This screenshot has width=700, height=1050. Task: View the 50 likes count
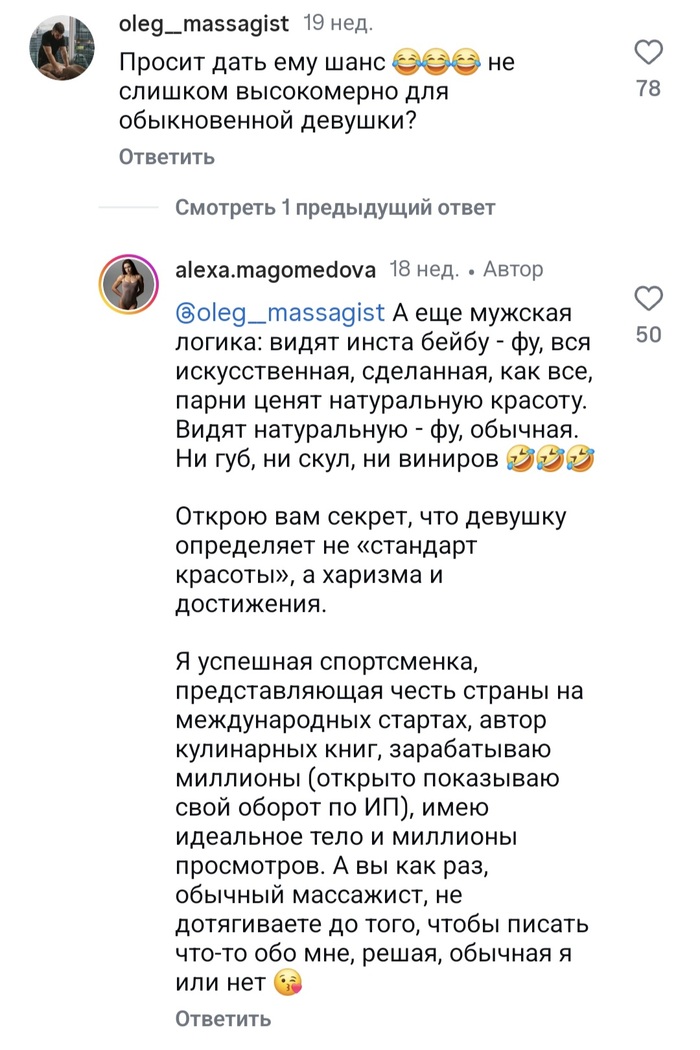649,335
